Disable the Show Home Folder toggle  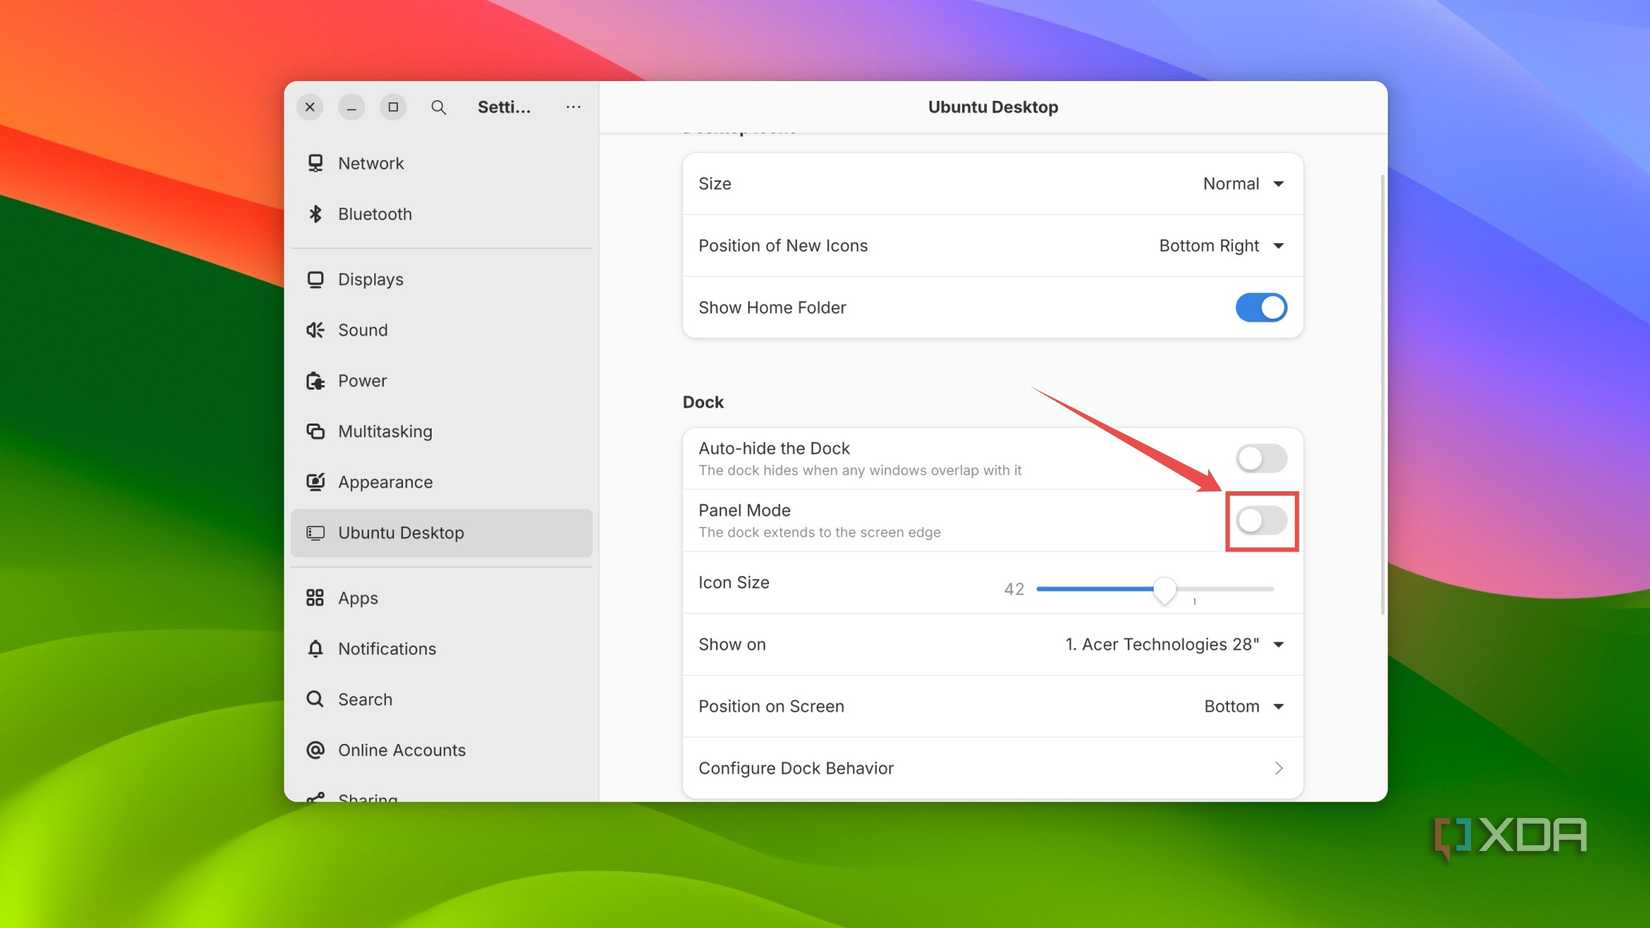pyautogui.click(x=1261, y=307)
